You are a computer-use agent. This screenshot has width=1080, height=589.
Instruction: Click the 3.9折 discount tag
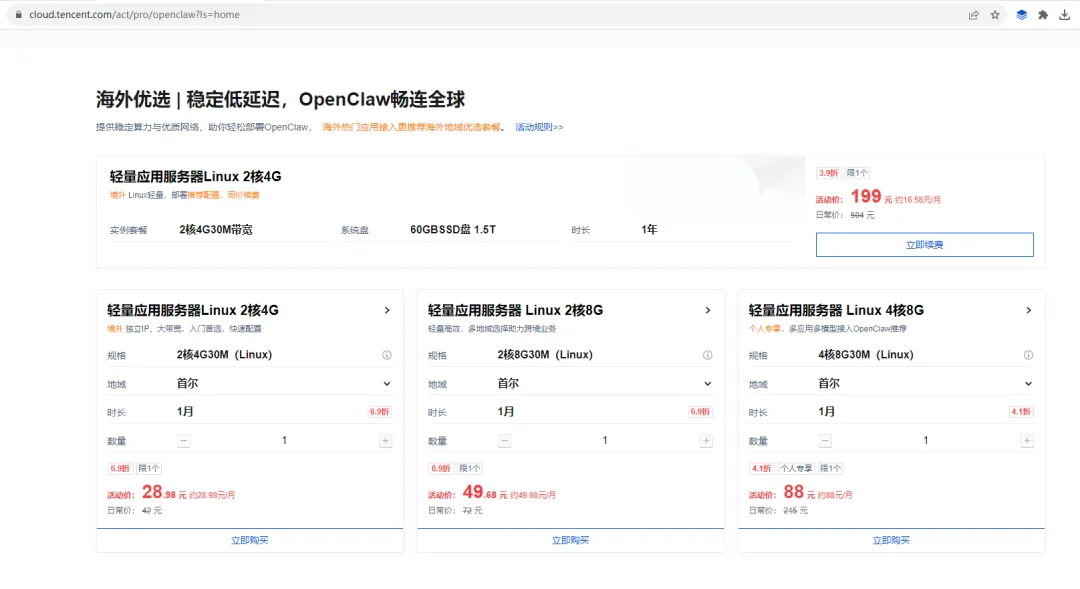tap(828, 173)
